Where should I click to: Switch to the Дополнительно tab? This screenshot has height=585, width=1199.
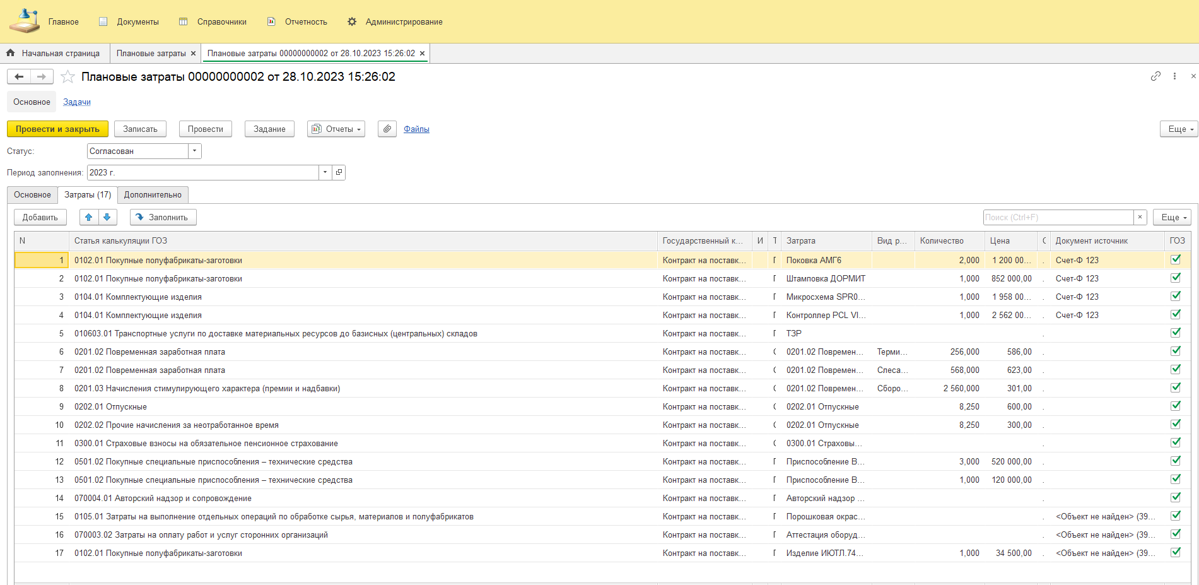pyautogui.click(x=153, y=195)
